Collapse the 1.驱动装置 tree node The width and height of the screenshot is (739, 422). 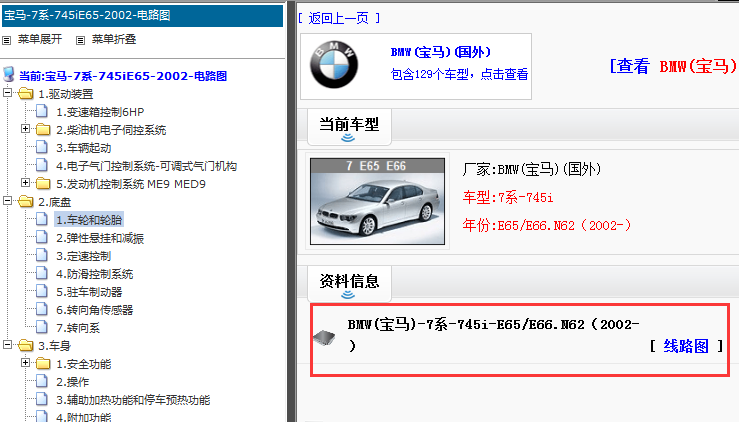coord(8,93)
